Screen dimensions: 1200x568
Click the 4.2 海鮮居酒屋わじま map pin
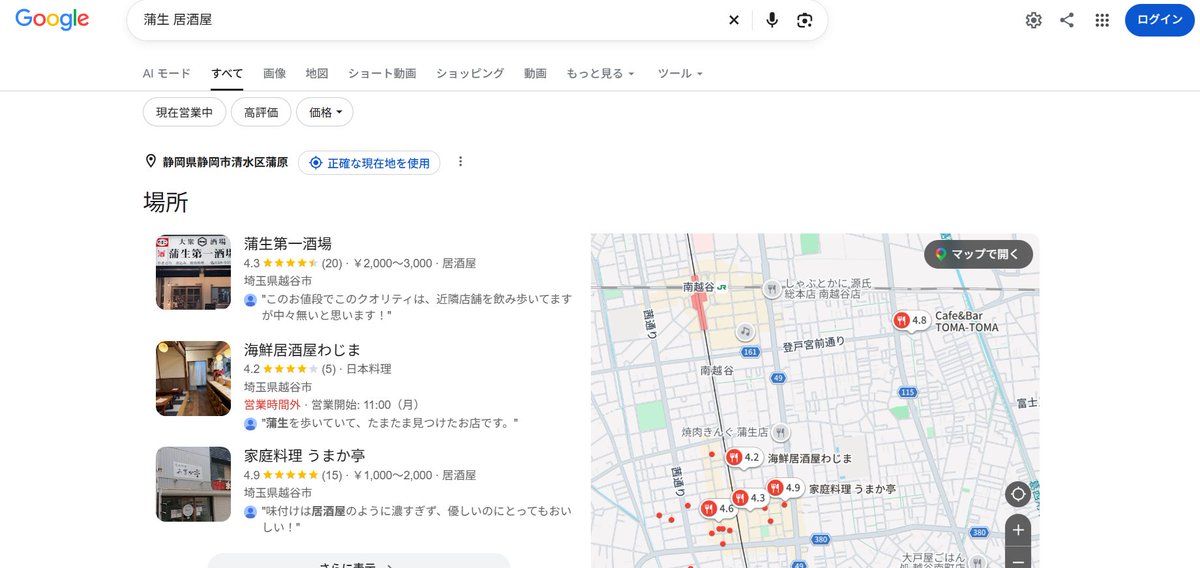point(744,458)
